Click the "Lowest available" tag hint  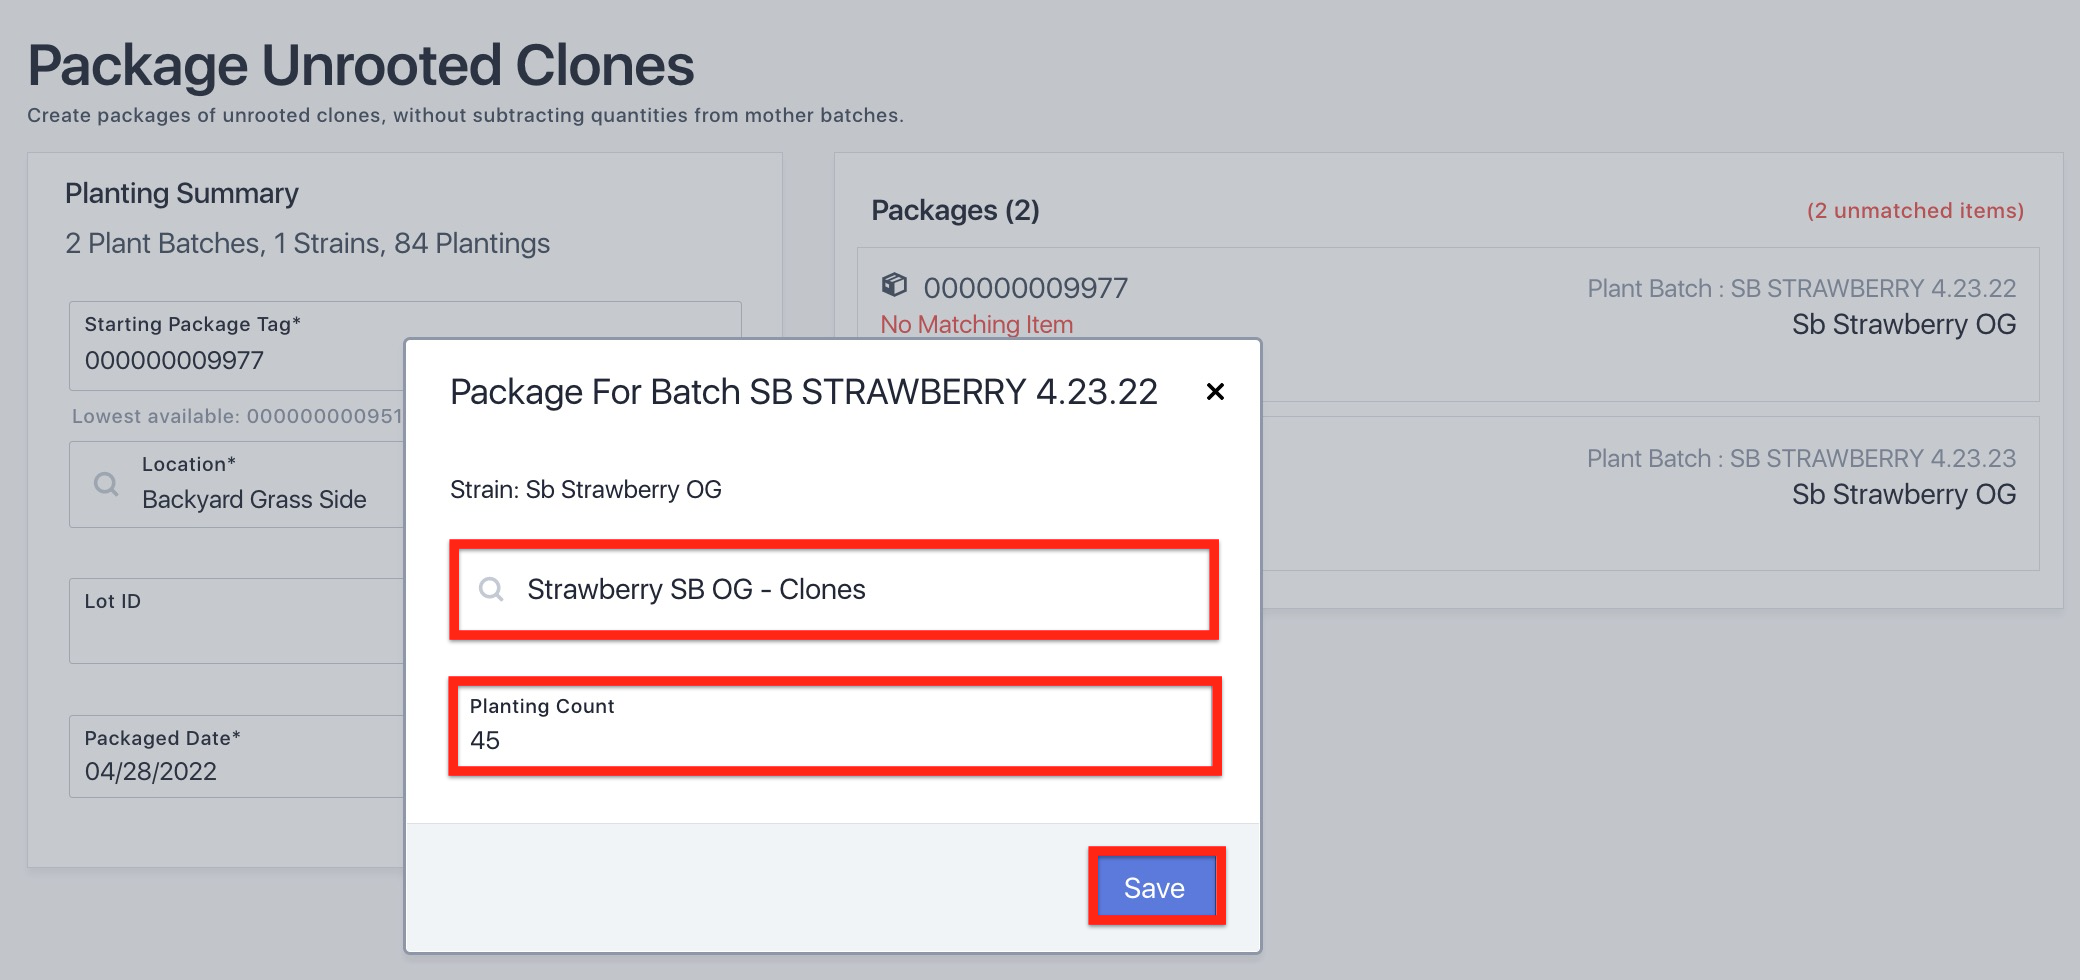(236, 416)
